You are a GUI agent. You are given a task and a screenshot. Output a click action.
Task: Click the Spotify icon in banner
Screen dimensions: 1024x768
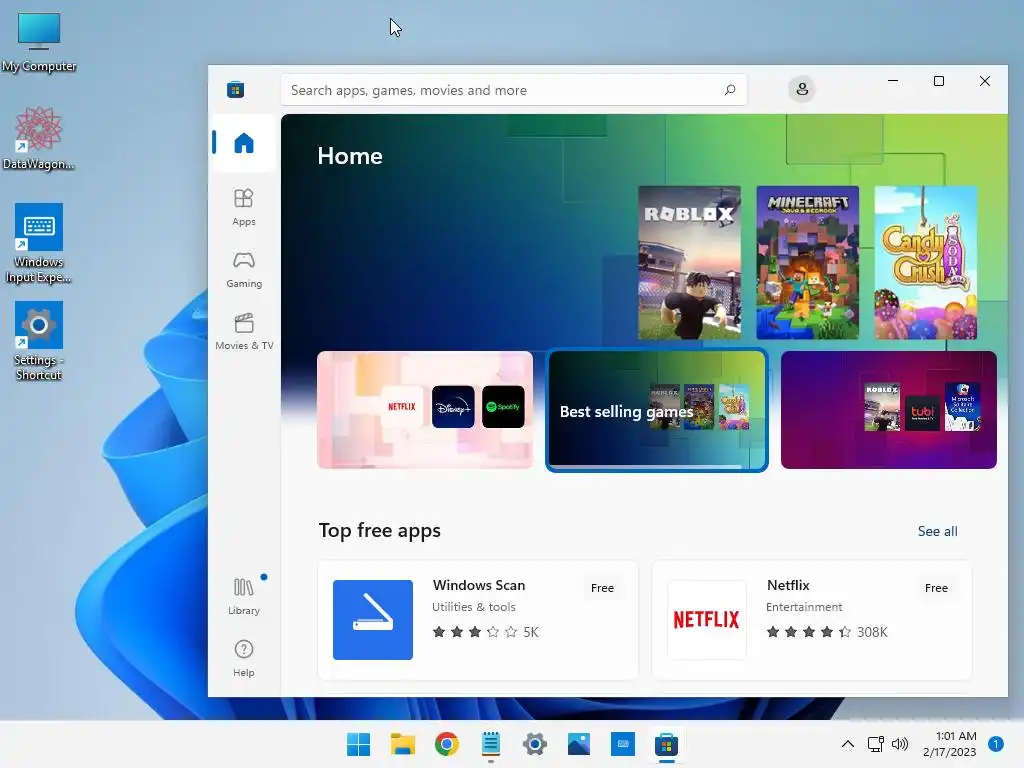point(503,407)
